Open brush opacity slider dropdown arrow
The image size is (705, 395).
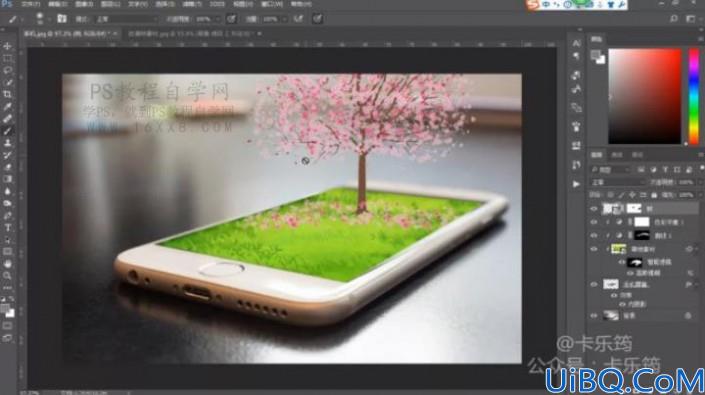coord(218,19)
